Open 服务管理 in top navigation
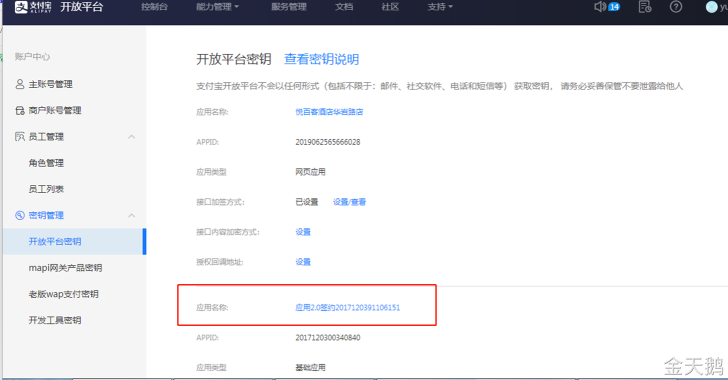The height and width of the screenshot is (380, 728). pyautogui.click(x=289, y=7)
